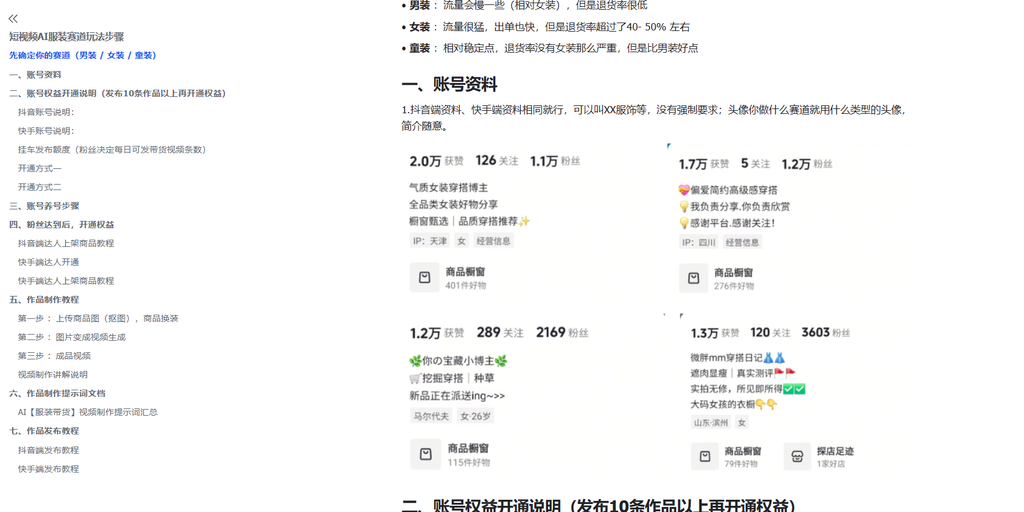This screenshot has height=512, width=1024.
Task: Click 经营信息 tag beside IP：四川
Action: [x=742, y=242]
